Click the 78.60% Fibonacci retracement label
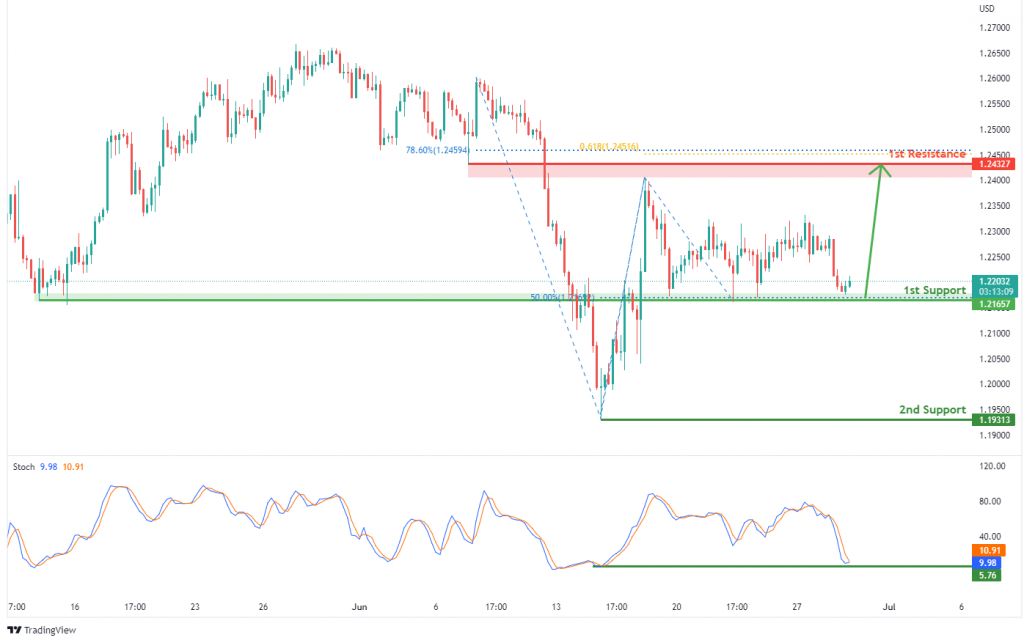1024x643 pixels. tap(437, 150)
